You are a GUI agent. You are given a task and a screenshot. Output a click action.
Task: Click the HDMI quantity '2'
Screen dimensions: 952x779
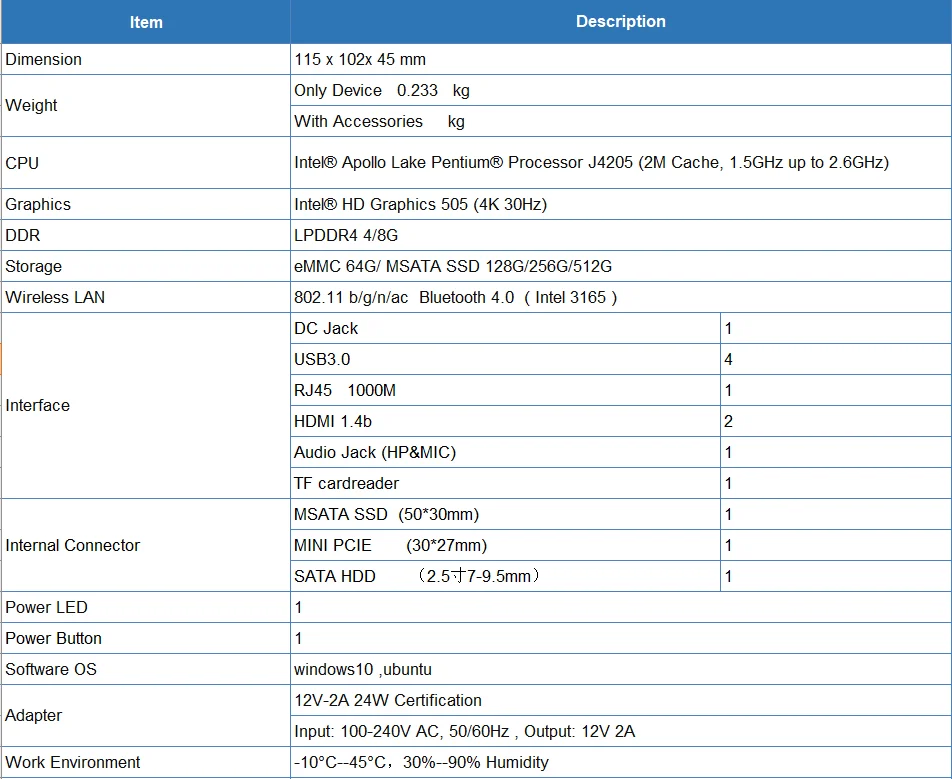(x=836, y=421)
